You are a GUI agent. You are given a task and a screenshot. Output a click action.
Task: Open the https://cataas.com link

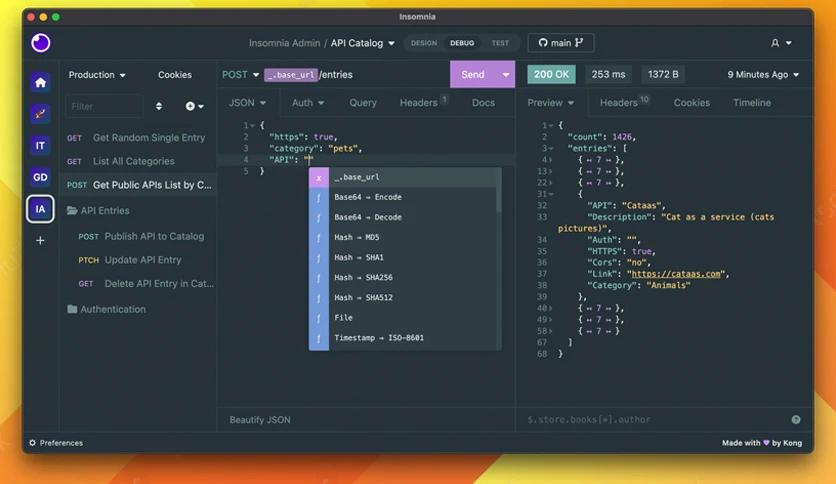(676, 273)
